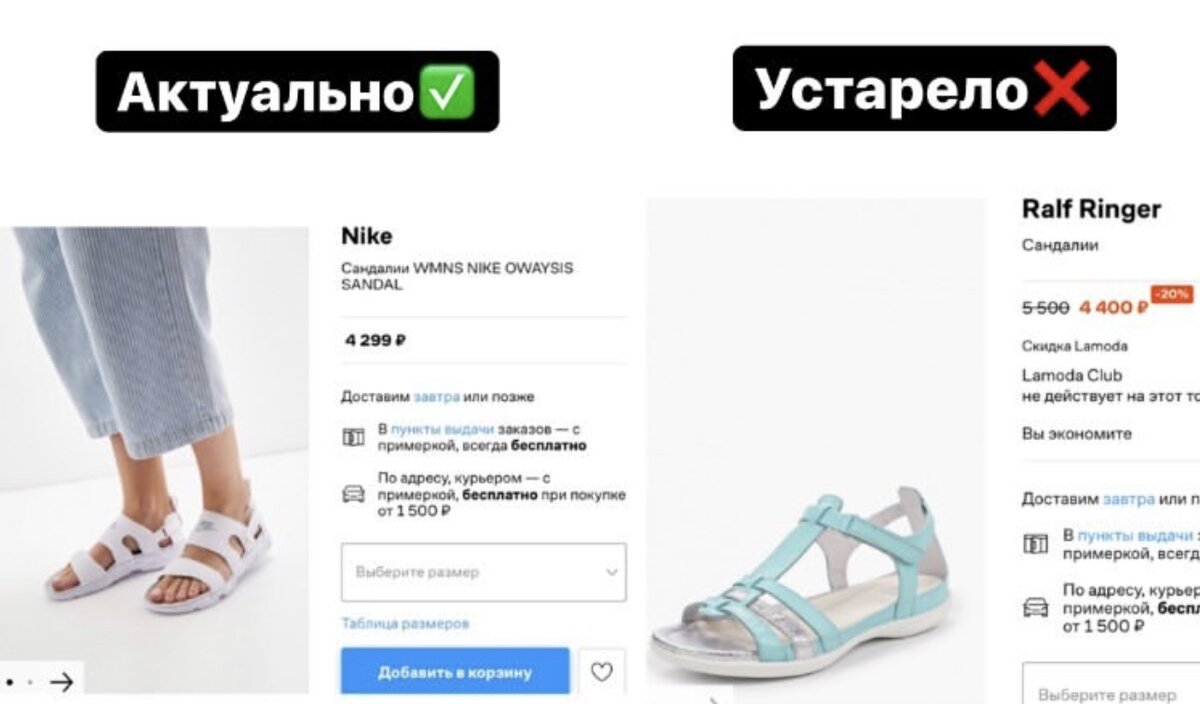Click завтра link in Ralf Ringer delivery
1200x704 pixels.
(x=1128, y=498)
